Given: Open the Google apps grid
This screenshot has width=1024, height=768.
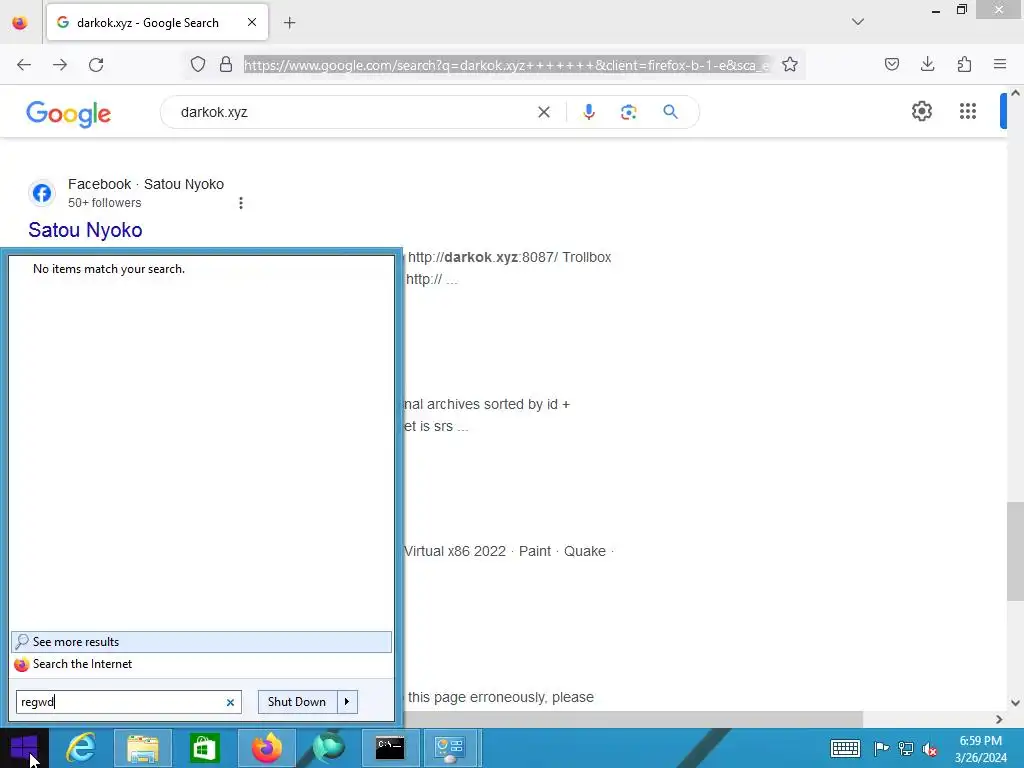Looking at the screenshot, I should pos(968,111).
